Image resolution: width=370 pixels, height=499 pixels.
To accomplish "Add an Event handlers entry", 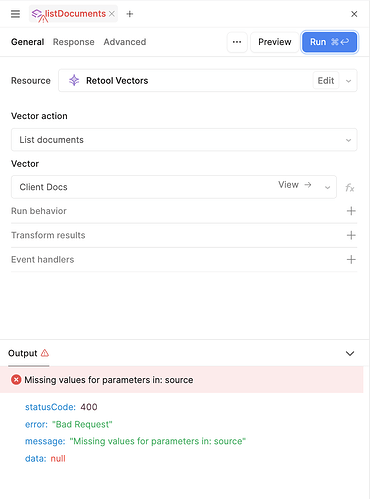I will click(351, 260).
